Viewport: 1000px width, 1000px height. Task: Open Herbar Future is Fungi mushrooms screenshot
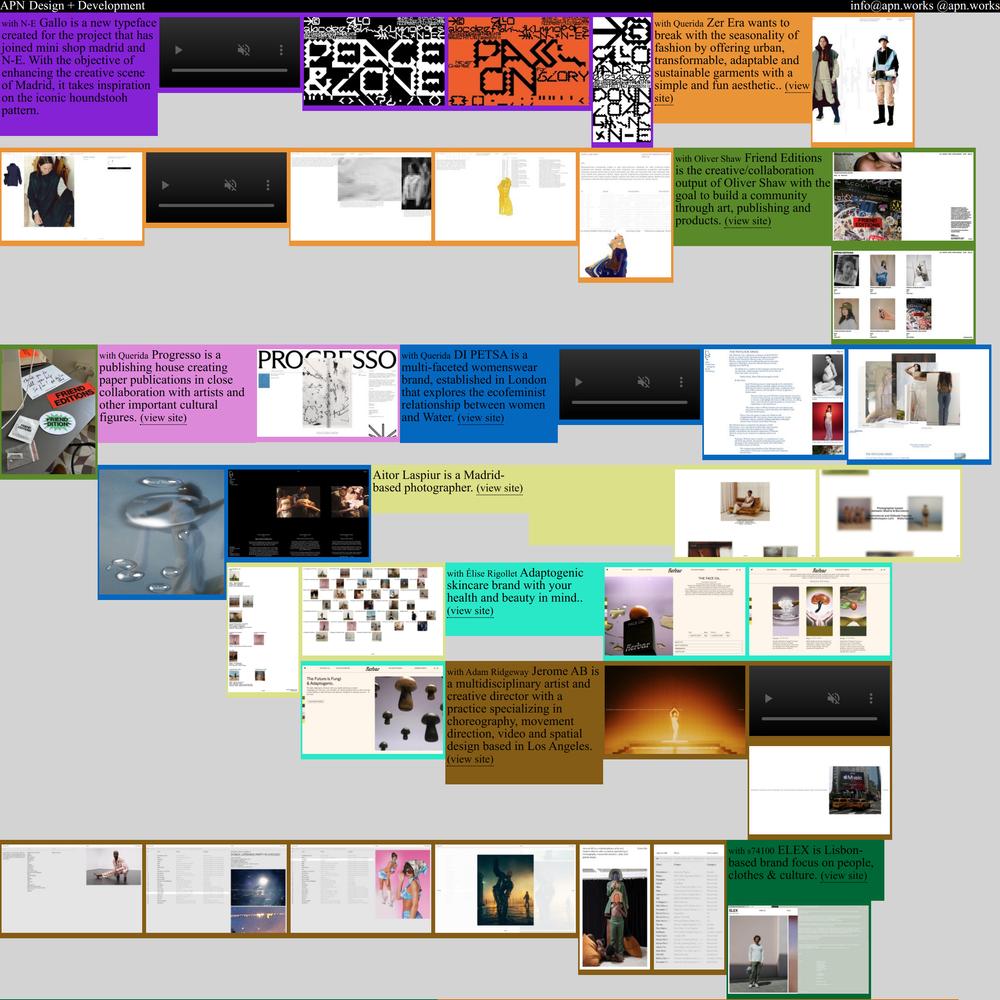[x=372, y=709]
